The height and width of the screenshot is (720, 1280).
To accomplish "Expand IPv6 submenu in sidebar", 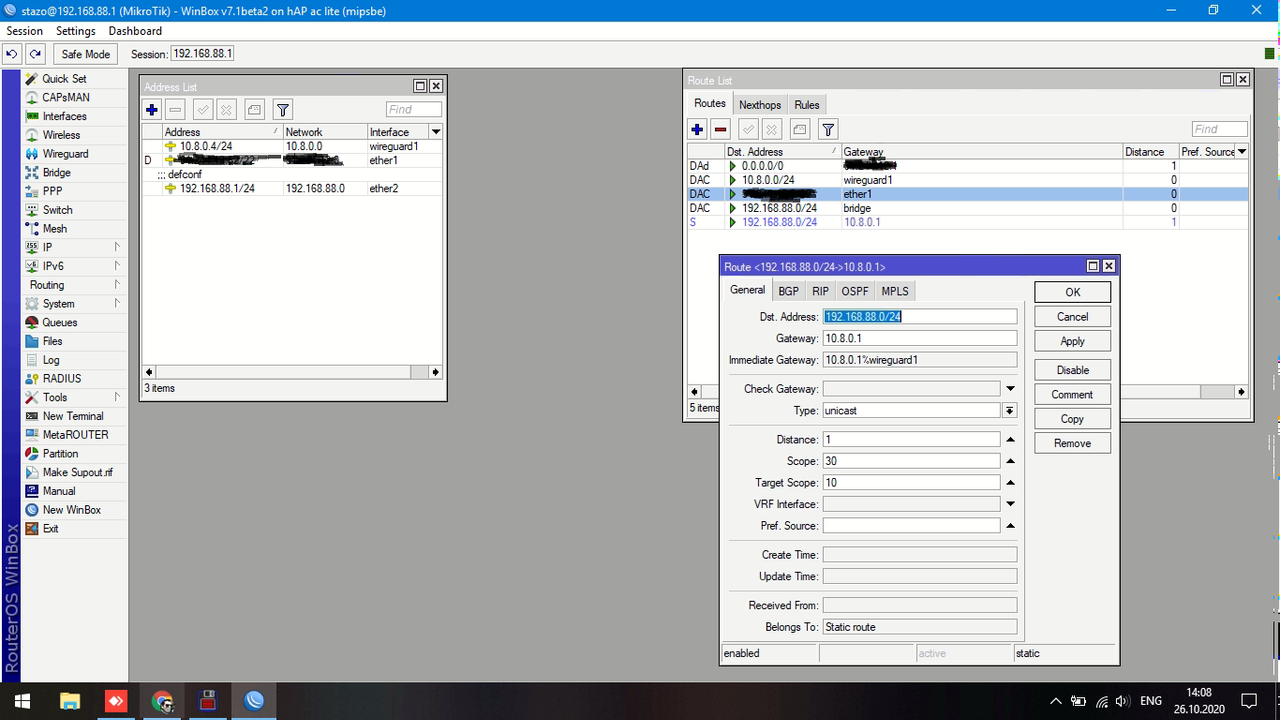I will (x=116, y=266).
